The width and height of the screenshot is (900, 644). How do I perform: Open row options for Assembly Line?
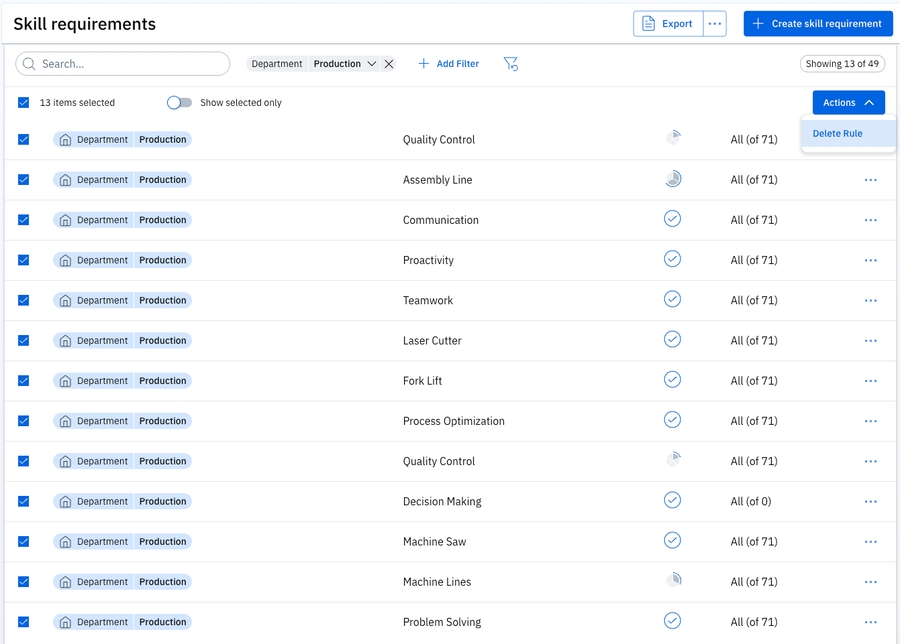[x=870, y=180]
